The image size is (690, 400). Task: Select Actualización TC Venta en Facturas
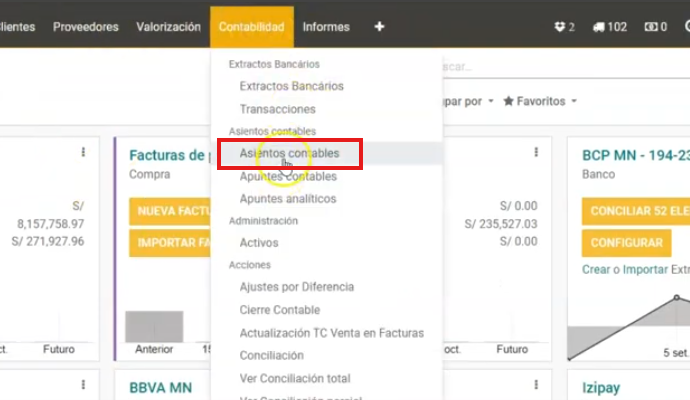point(332,333)
